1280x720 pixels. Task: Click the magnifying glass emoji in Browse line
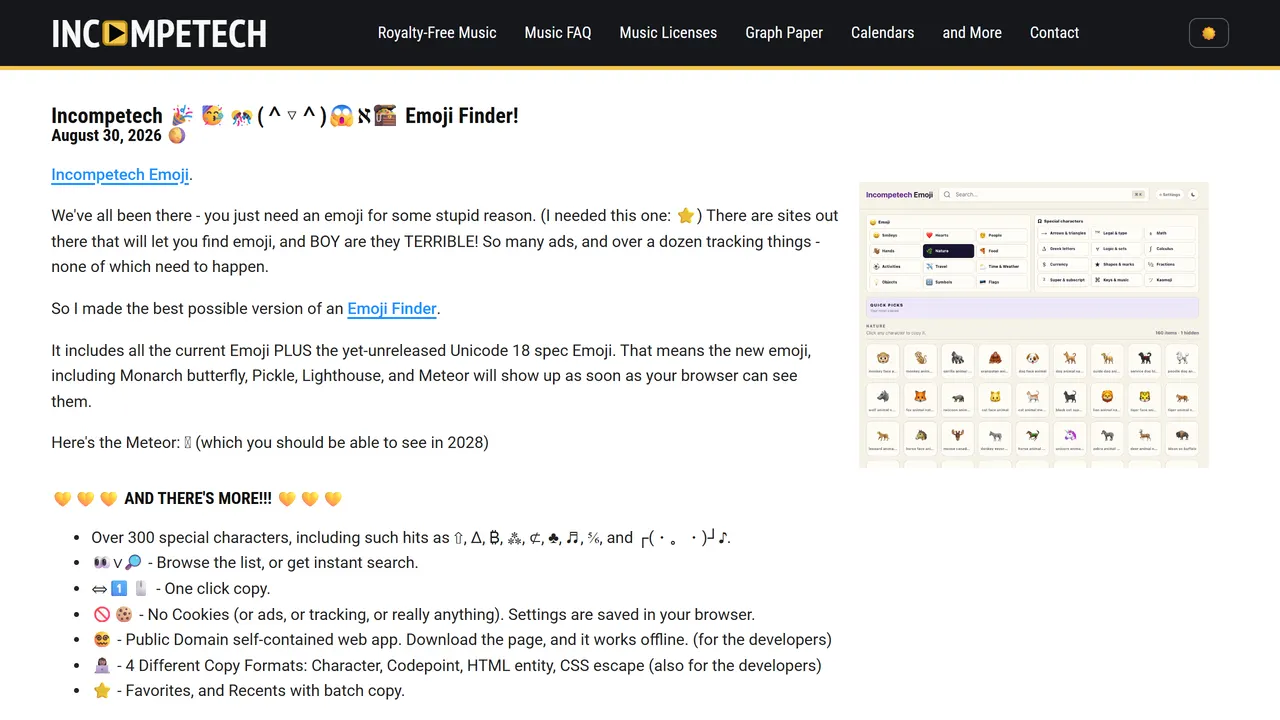(133, 563)
